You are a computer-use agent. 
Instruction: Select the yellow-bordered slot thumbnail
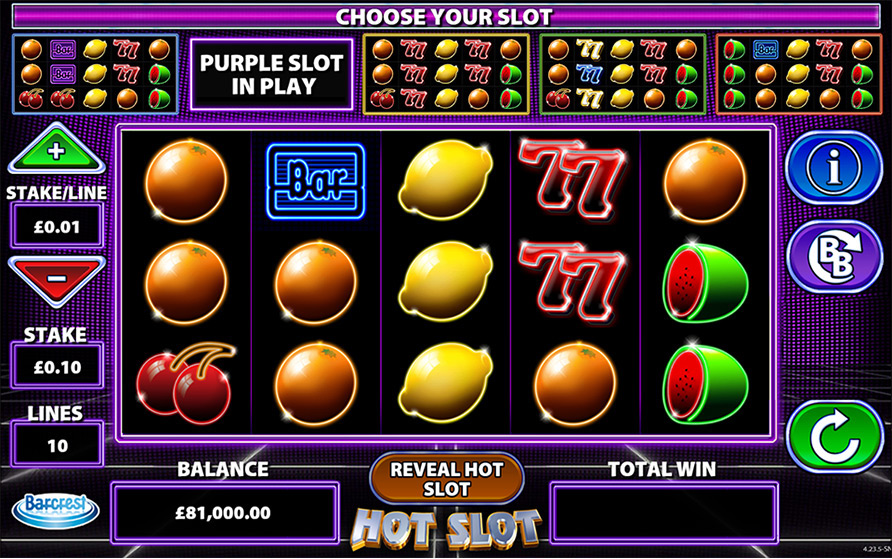click(447, 74)
